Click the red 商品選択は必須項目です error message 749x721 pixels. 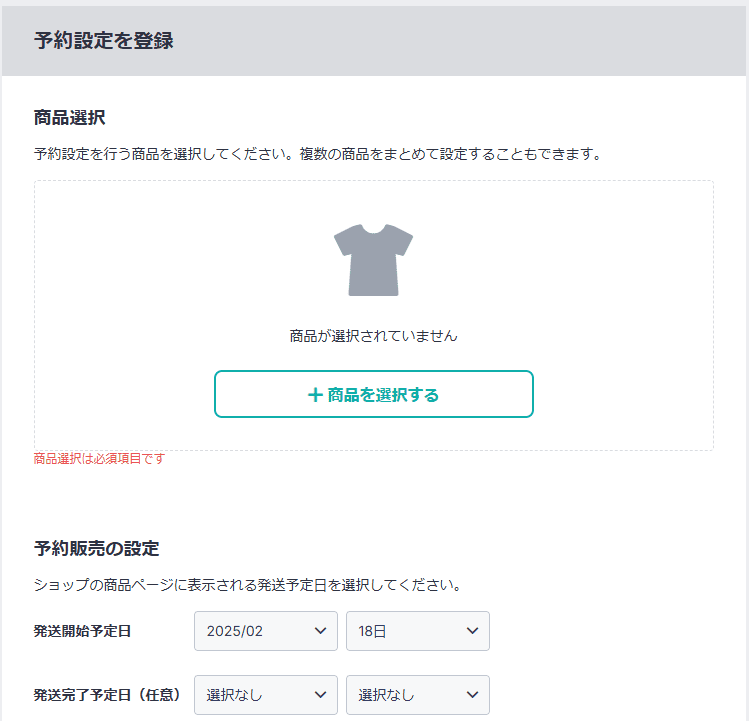click(x=99, y=459)
